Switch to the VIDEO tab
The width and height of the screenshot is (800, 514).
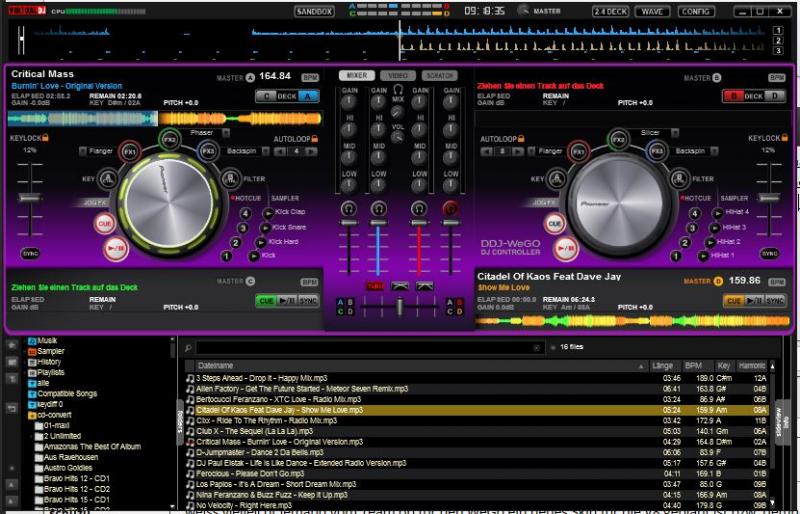[x=398, y=76]
